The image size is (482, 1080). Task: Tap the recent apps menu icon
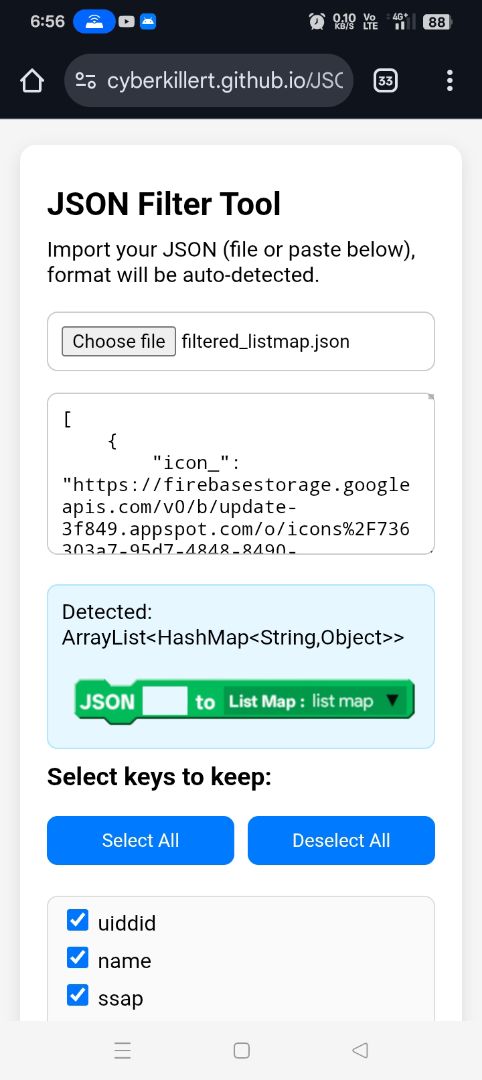(123, 1050)
